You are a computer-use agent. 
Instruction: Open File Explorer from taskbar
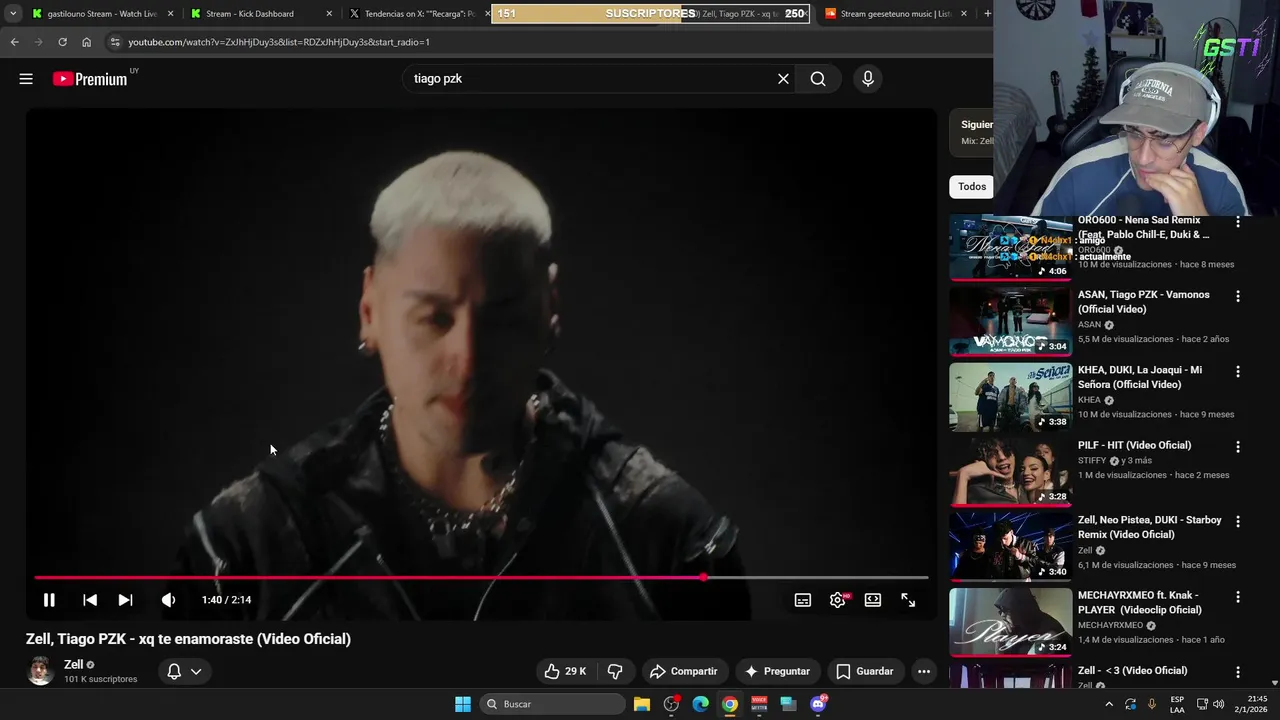coord(642,704)
